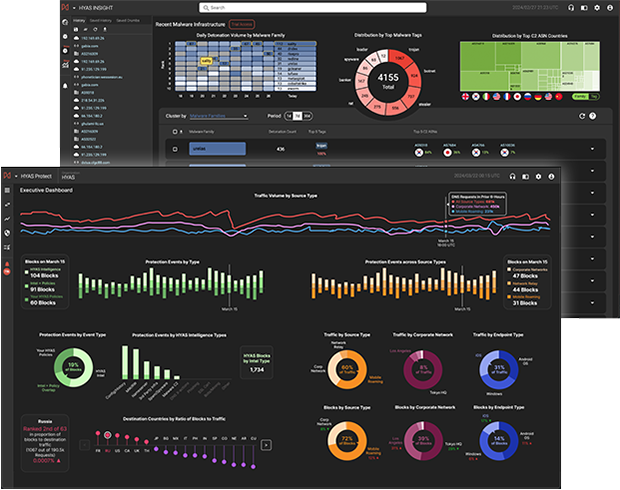Click the yellow sality highlight in the heatmap
The image size is (620, 490).
pyautogui.click(x=206, y=61)
